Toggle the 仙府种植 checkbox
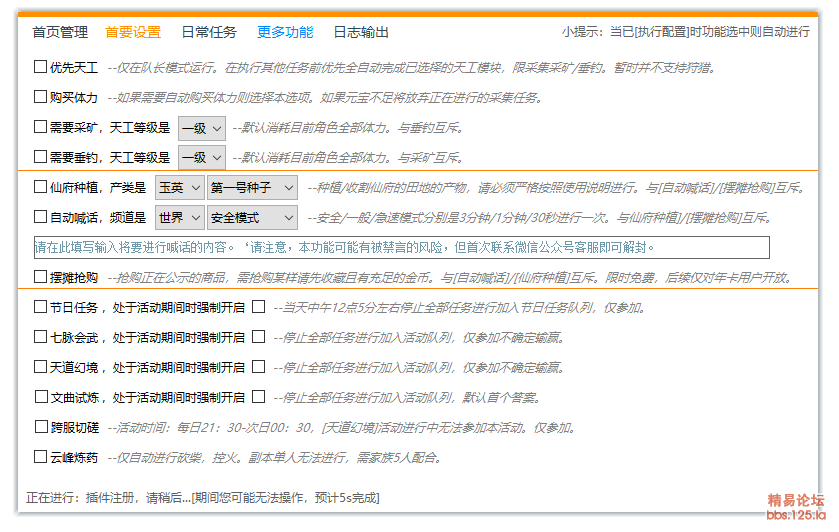 coord(40,187)
